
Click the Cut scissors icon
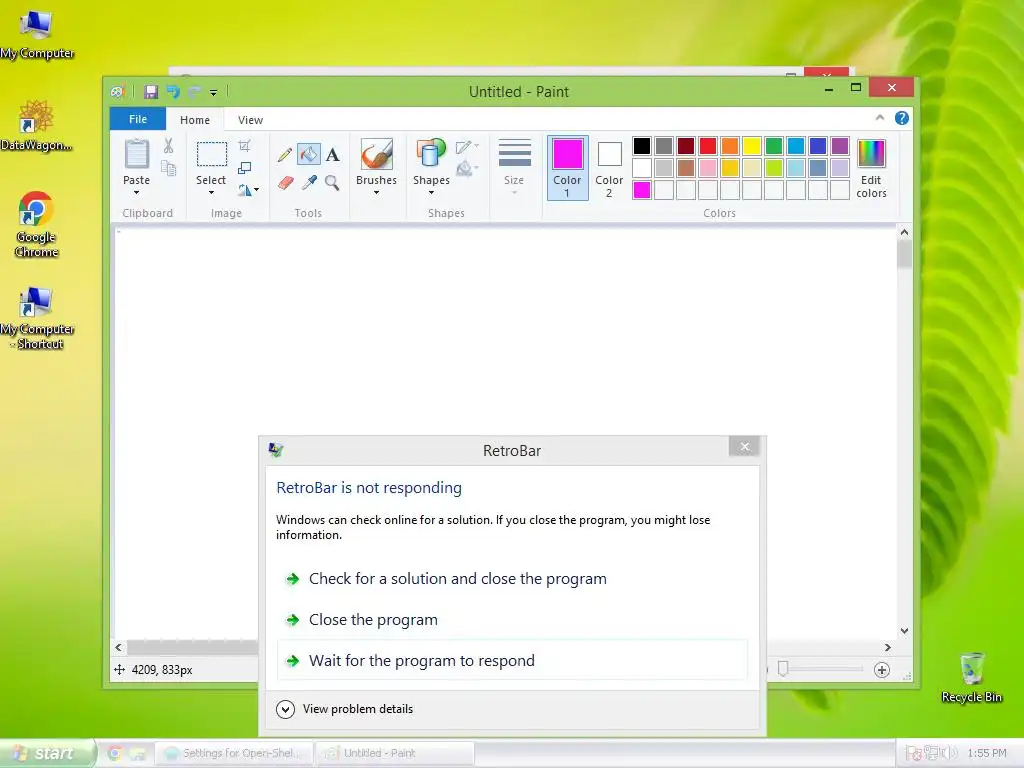click(x=168, y=146)
